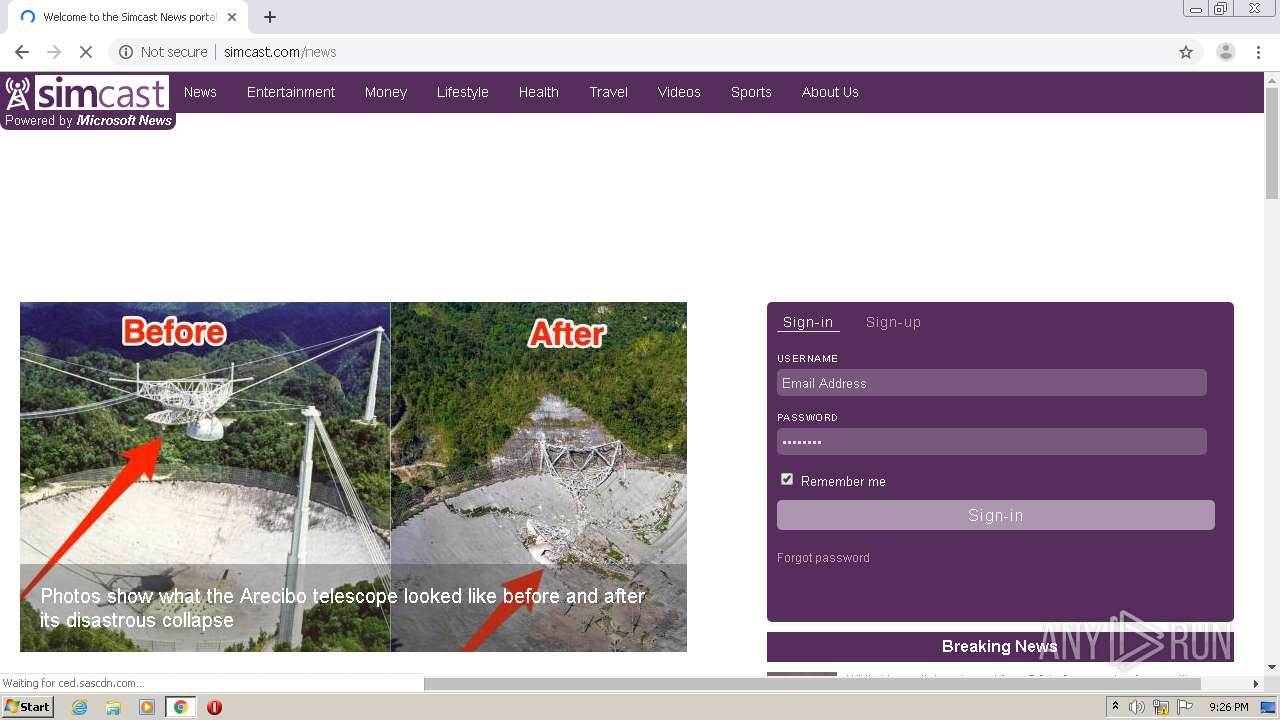Click the Breaking News header

pyautogui.click(x=1000, y=646)
